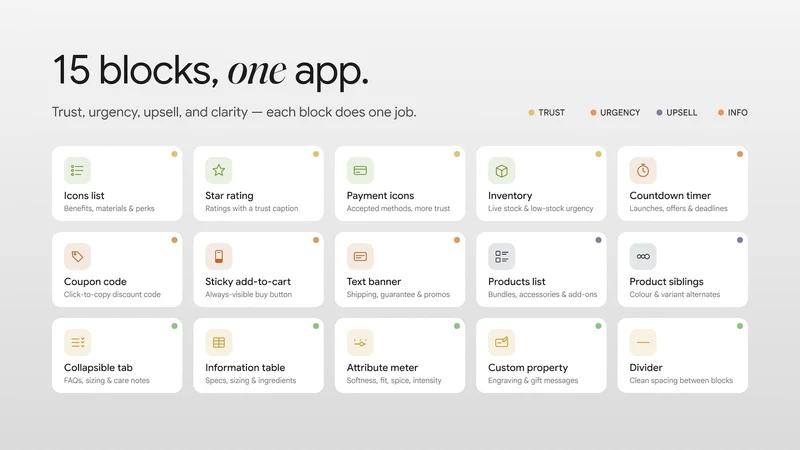The height and width of the screenshot is (450, 800).
Task: Click the orange dot beside URGENCY legend
Action: [x=593, y=112]
